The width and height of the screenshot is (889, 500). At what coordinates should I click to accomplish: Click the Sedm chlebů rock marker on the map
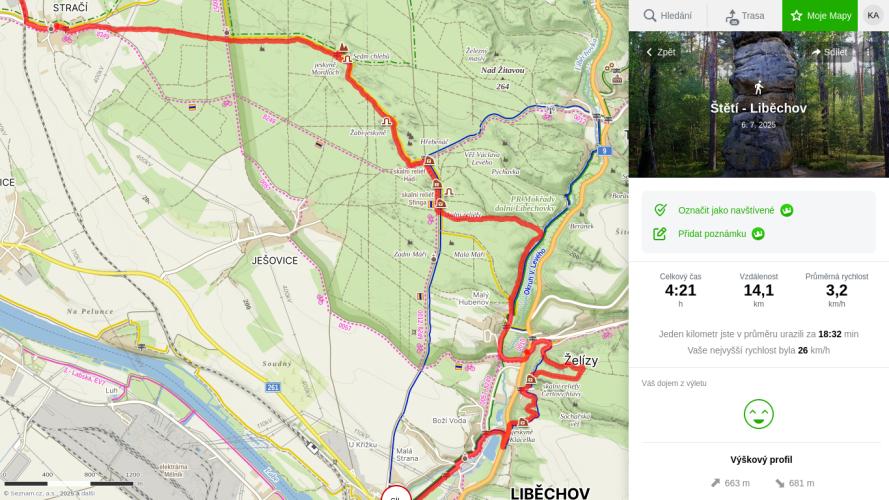tap(344, 46)
